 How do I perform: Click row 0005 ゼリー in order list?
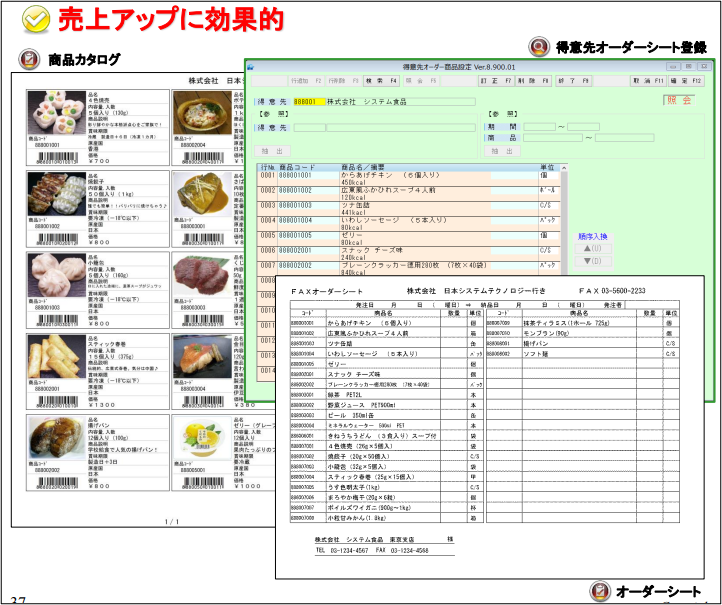[409, 239]
